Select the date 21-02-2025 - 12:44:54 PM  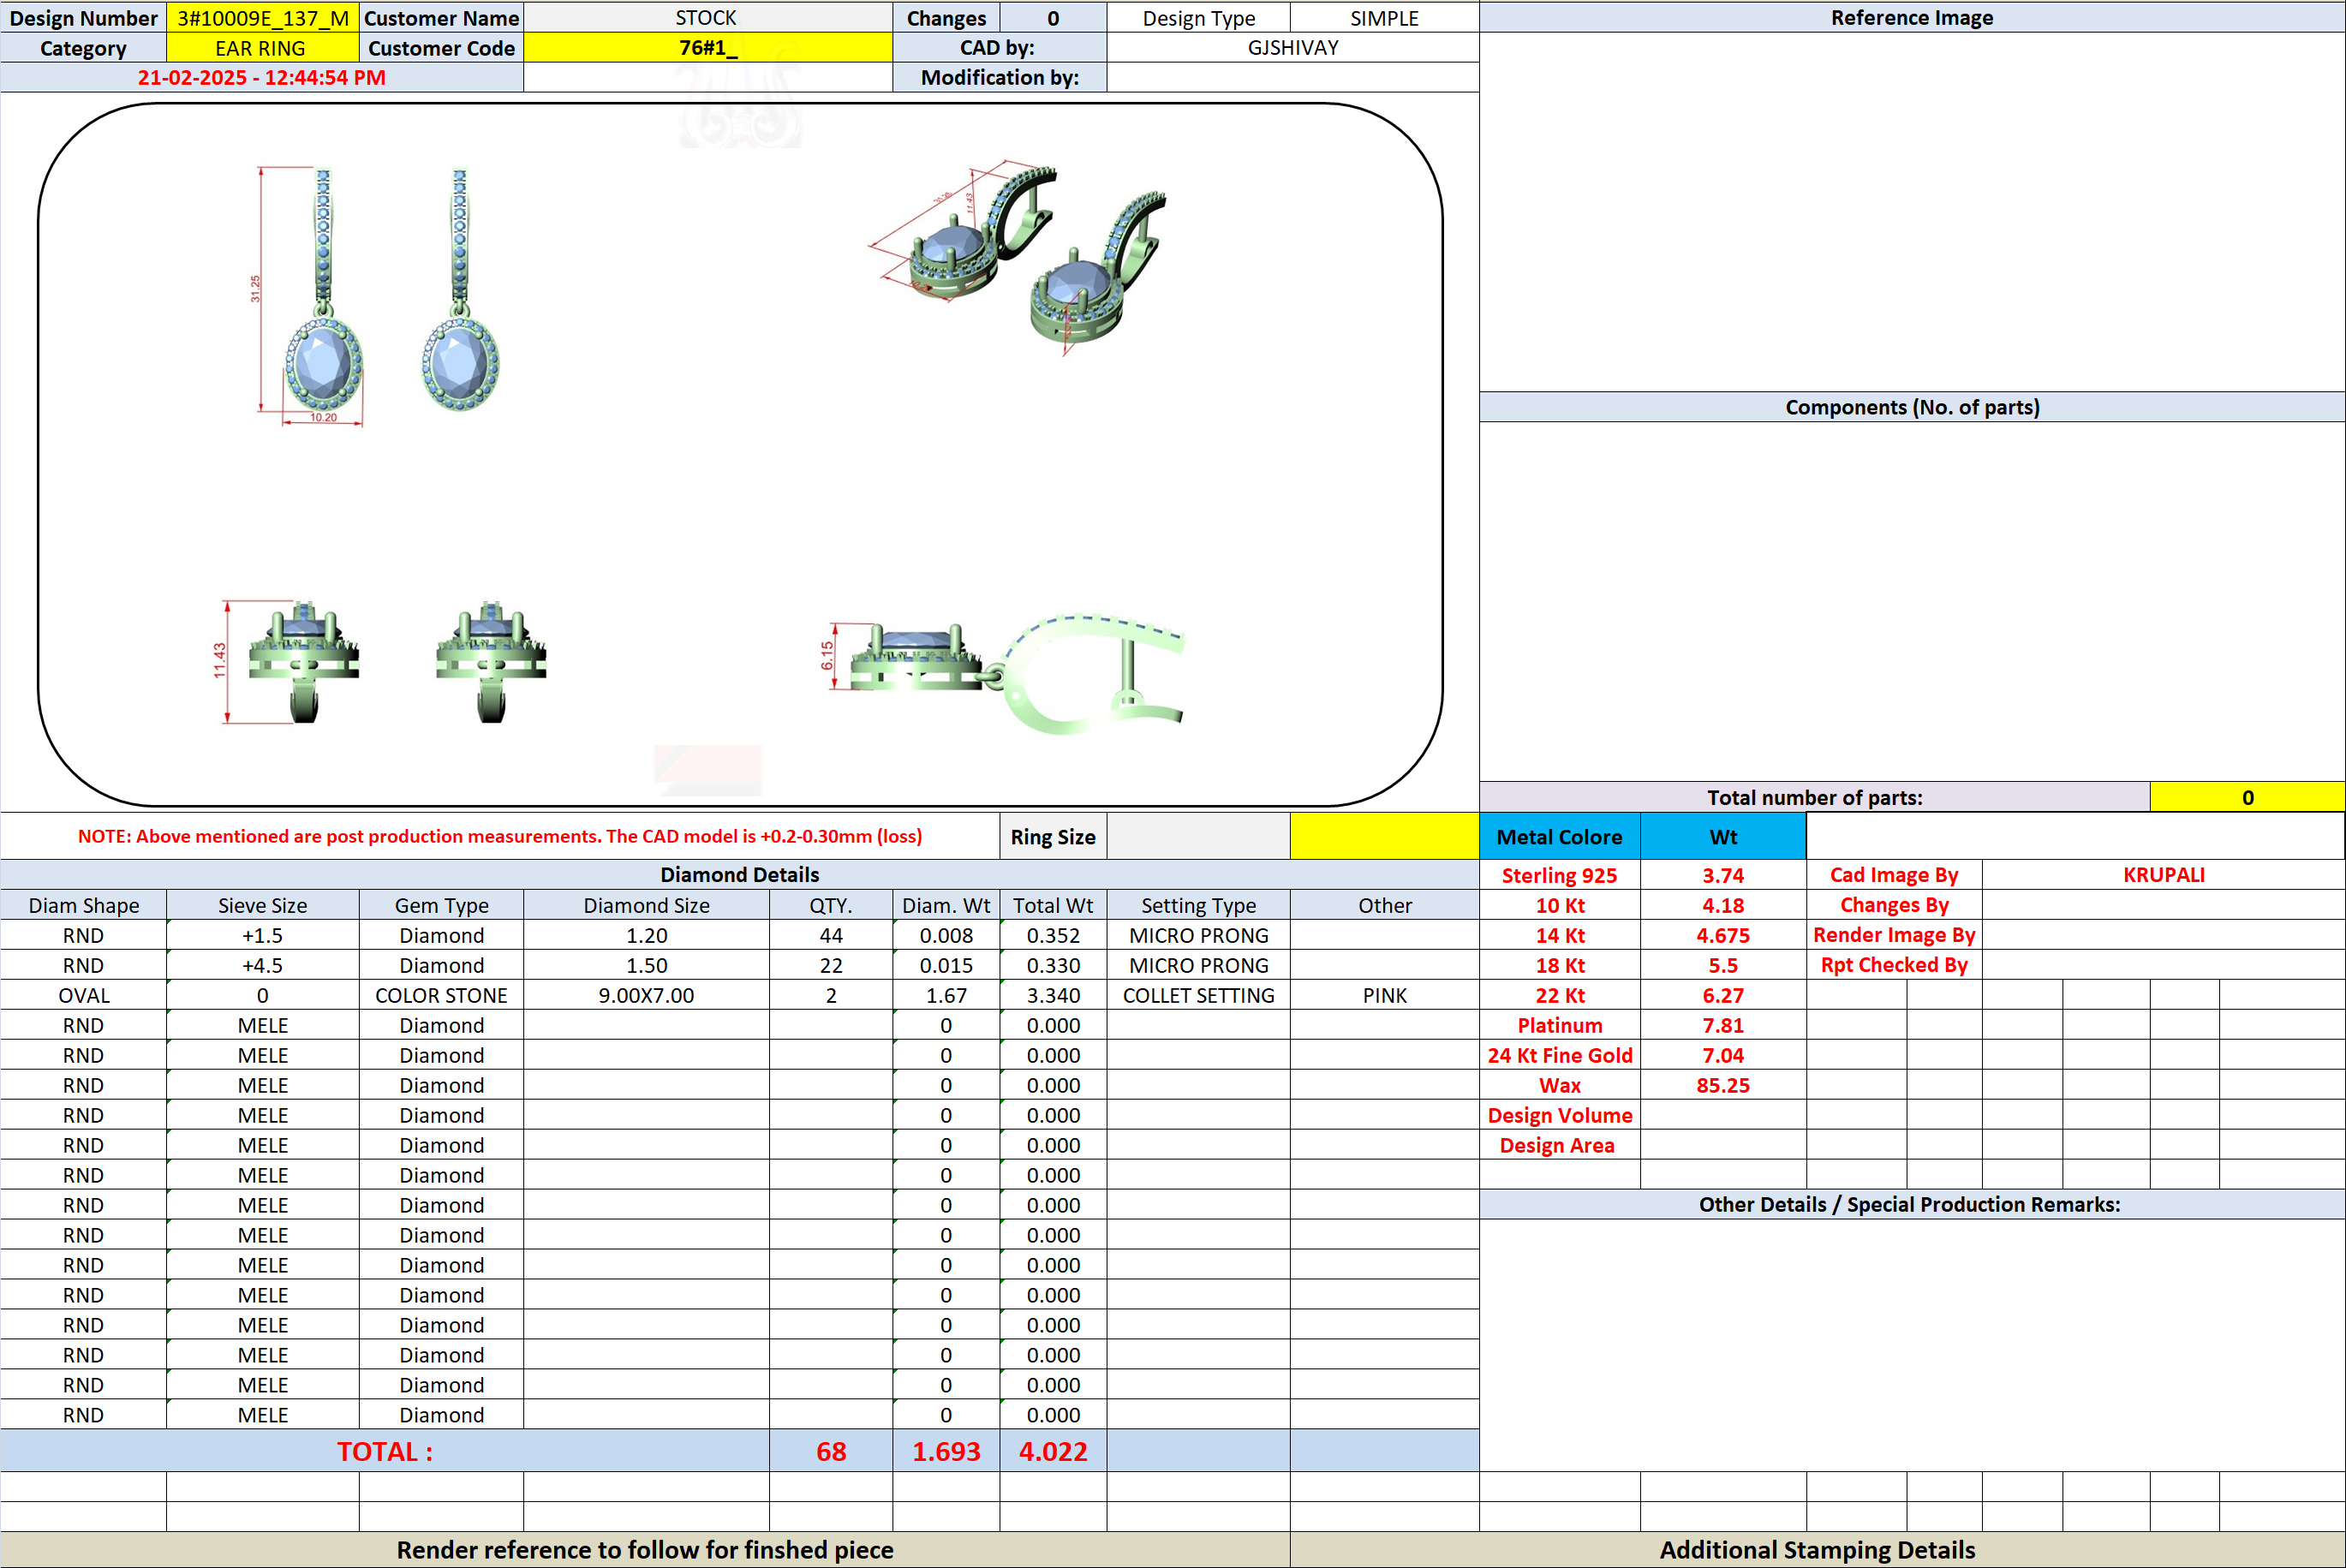(x=261, y=78)
